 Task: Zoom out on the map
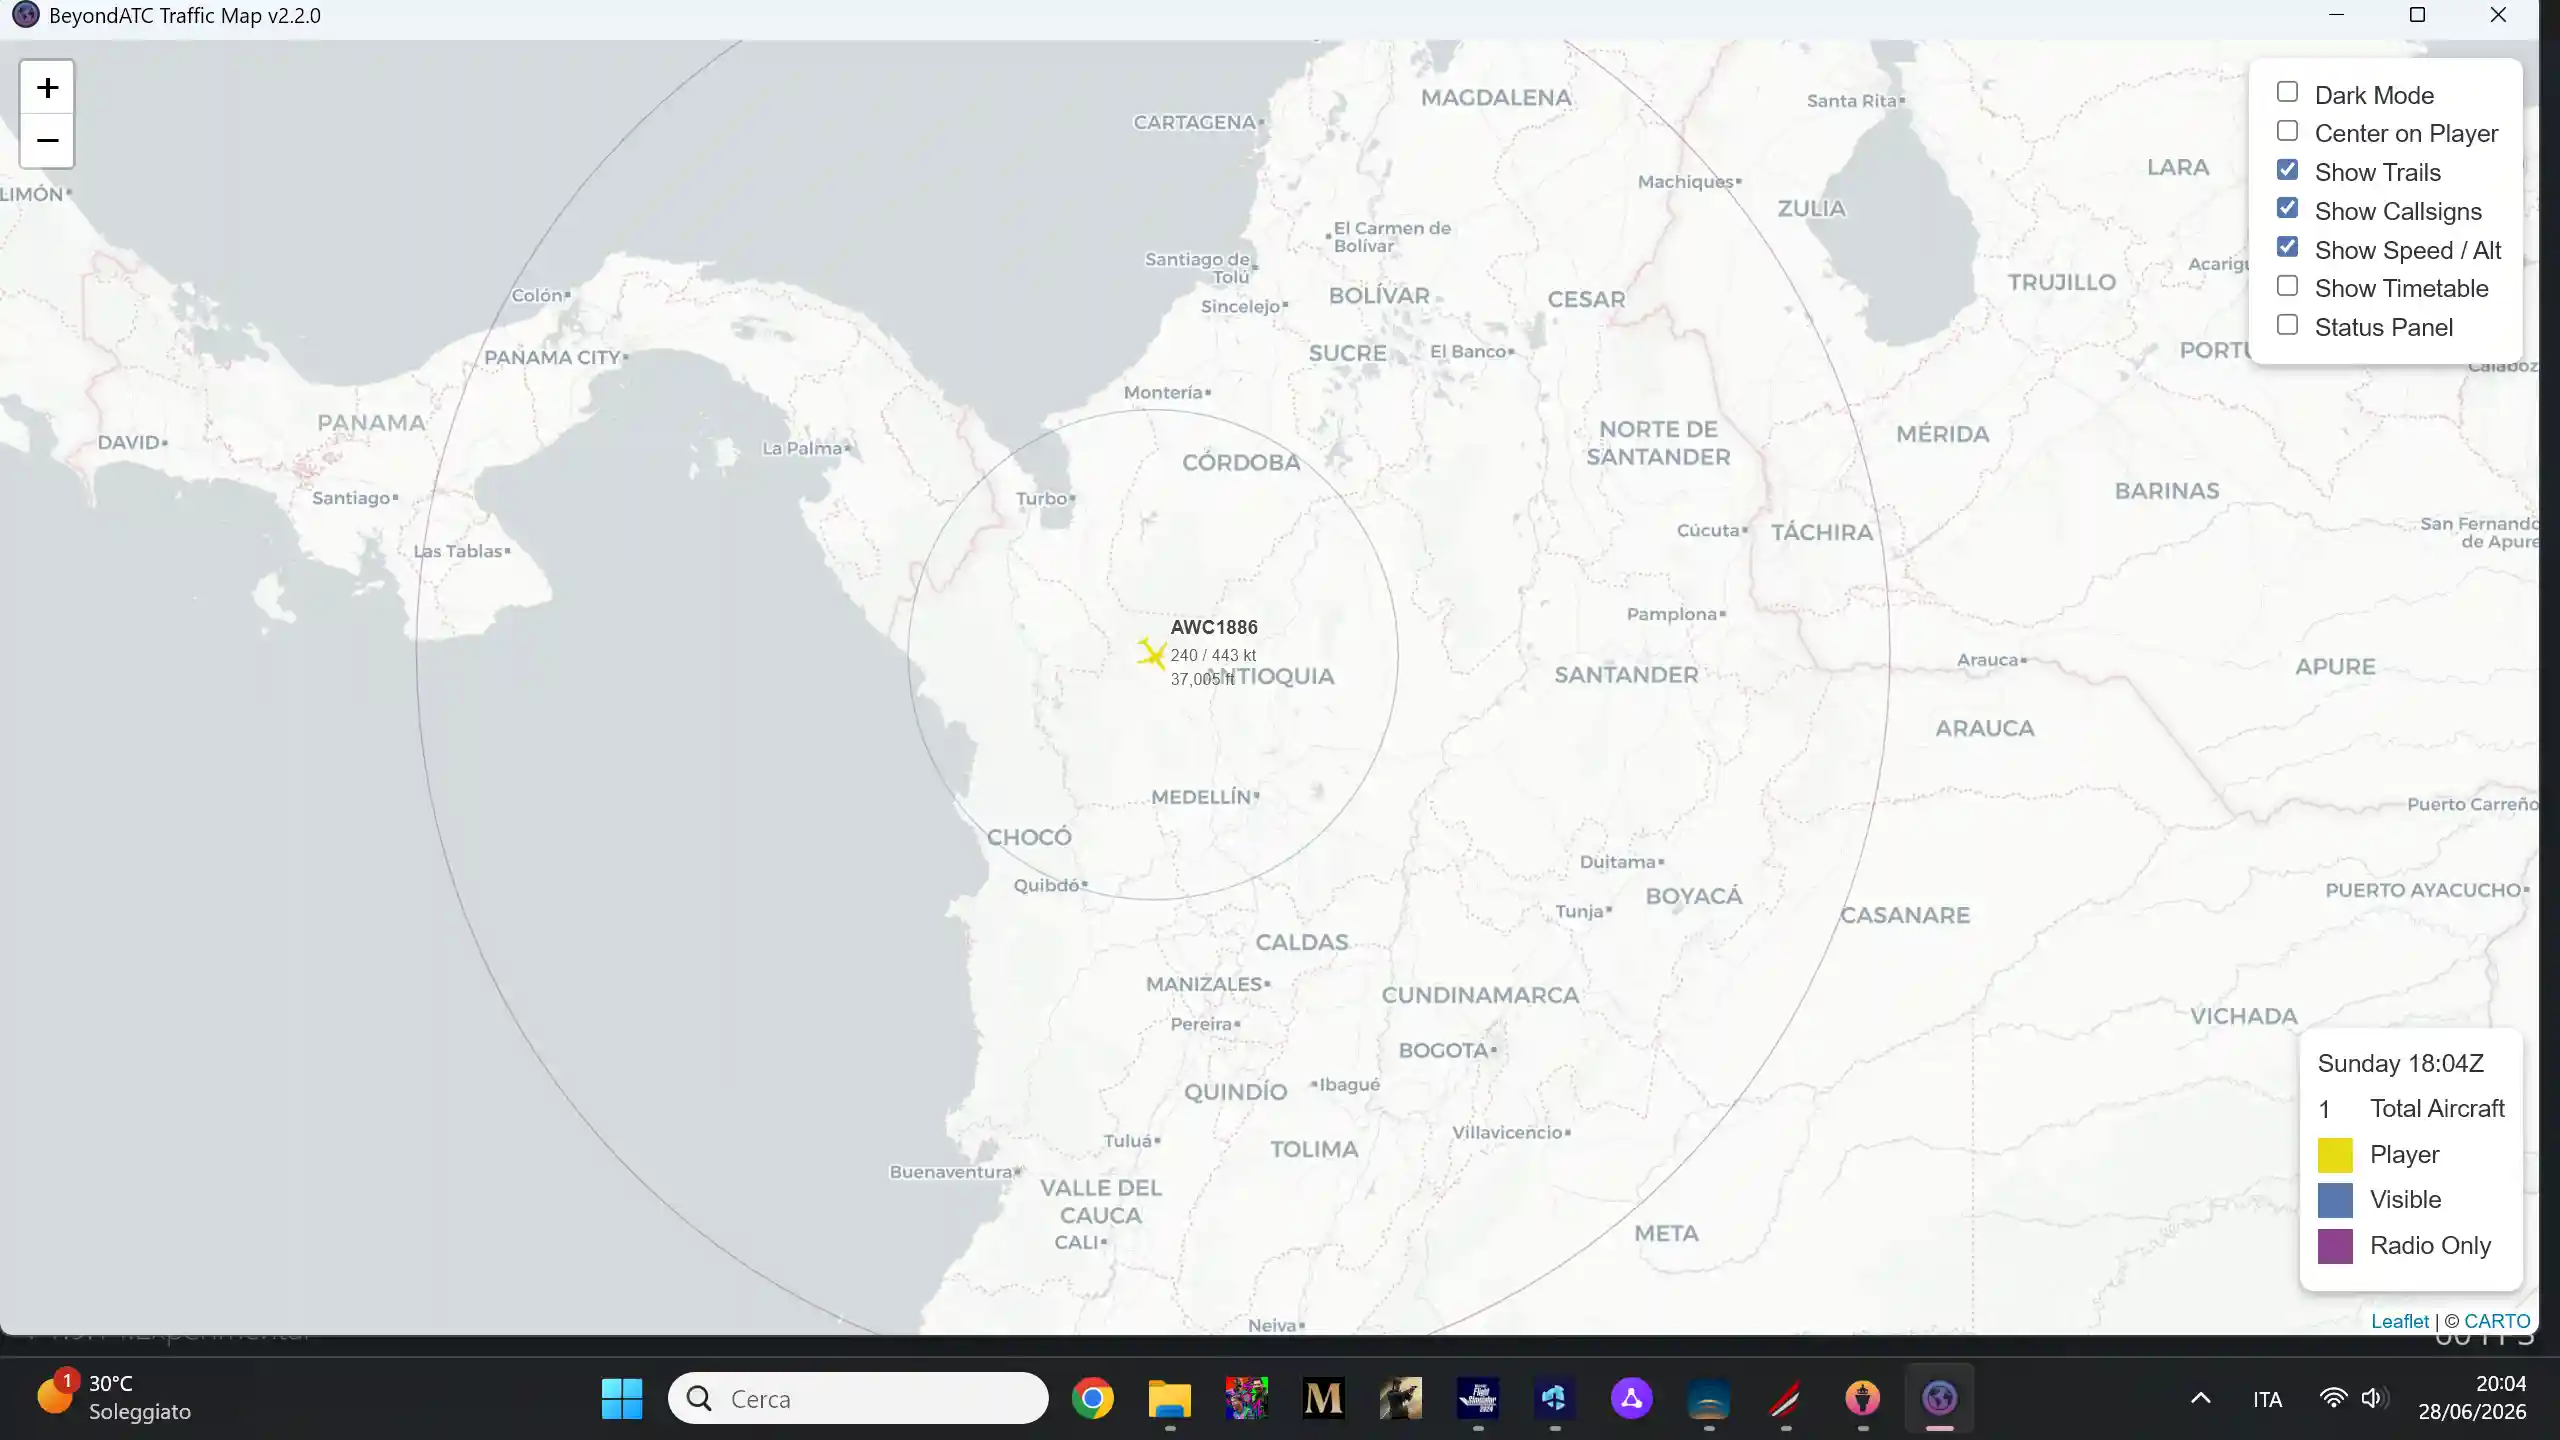click(47, 141)
